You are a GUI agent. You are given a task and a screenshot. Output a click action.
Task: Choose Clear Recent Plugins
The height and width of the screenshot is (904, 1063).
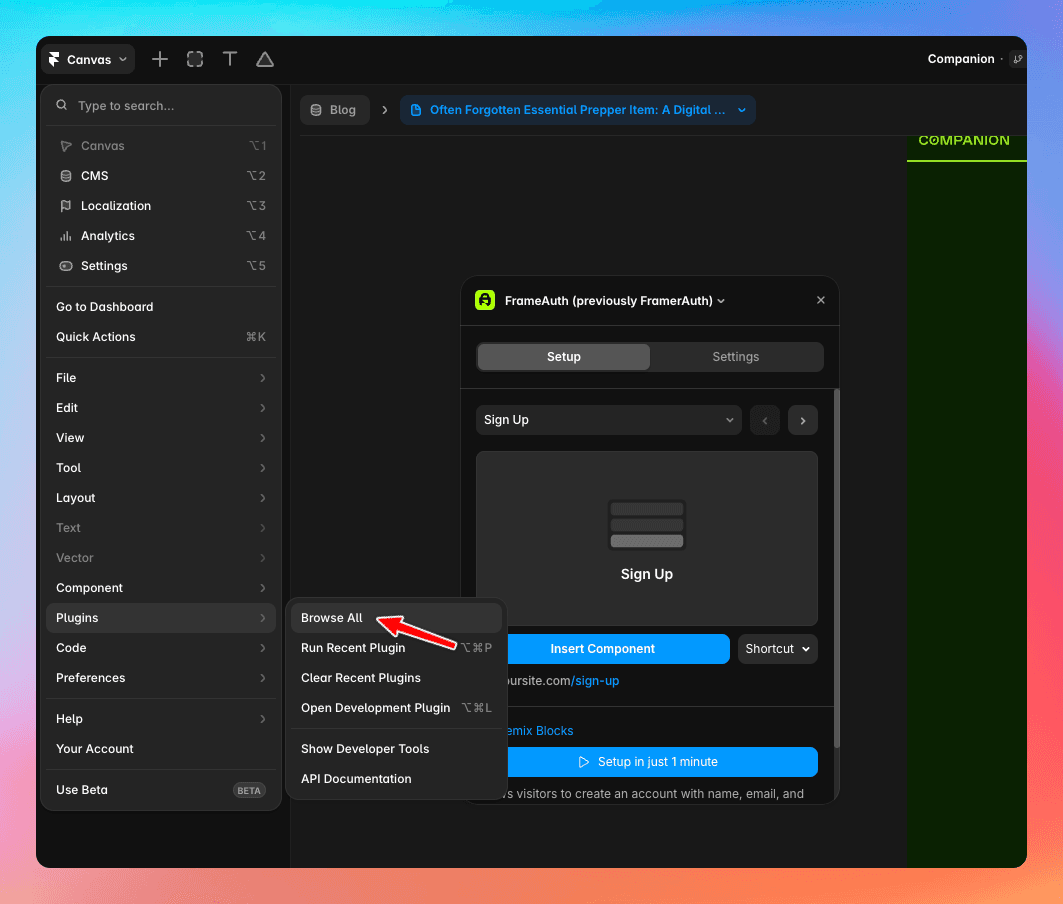pyautogui.click(x=397, y=677)
